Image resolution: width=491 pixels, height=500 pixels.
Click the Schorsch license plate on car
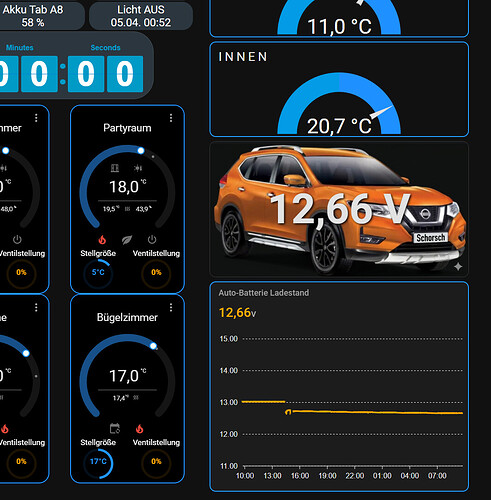[x=430, y=238]
